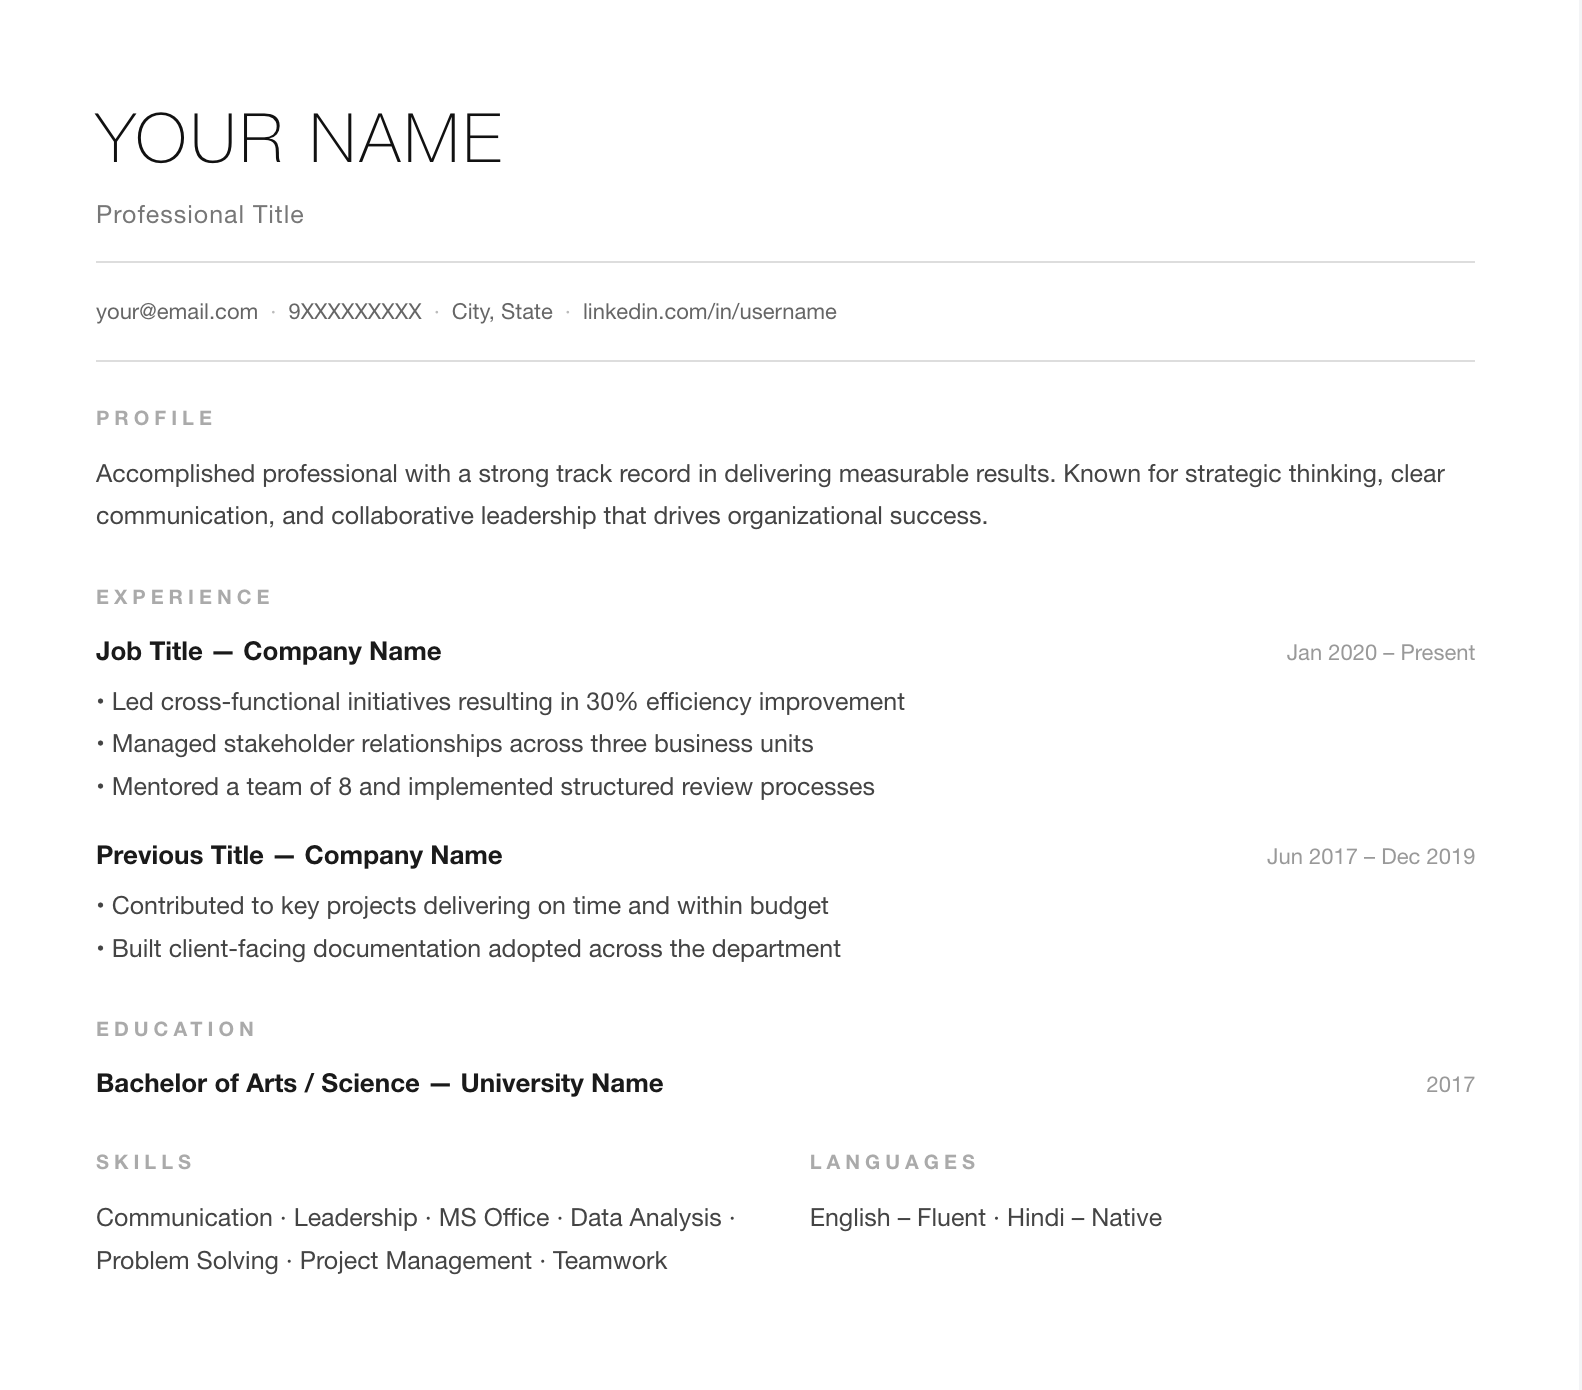Viewport: 1582px width, 1390px height.
Task: Click the your@email.com contact text
Action: click(177, 312)
